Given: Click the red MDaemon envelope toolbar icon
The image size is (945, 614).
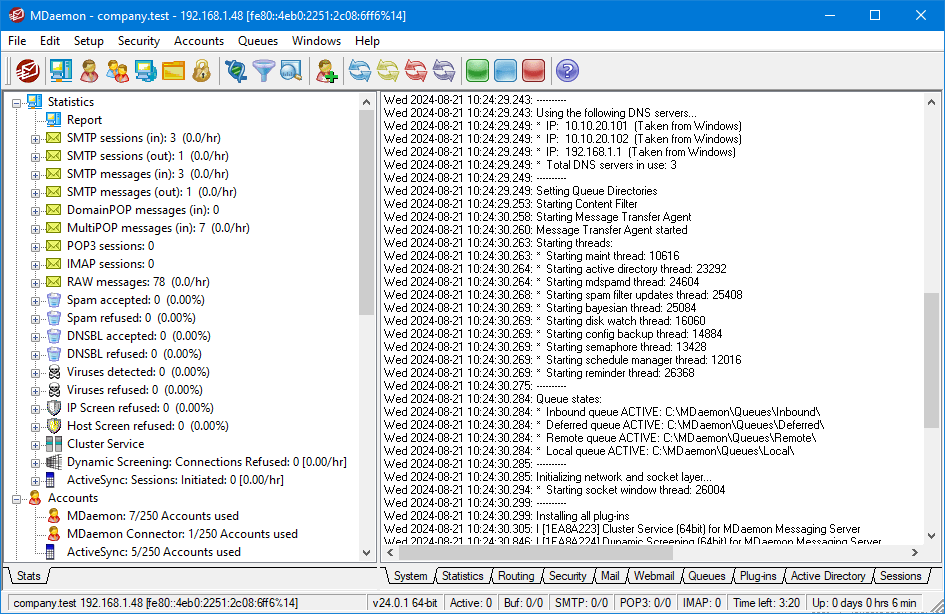Looking at the screenshot, I should [28, 70].
